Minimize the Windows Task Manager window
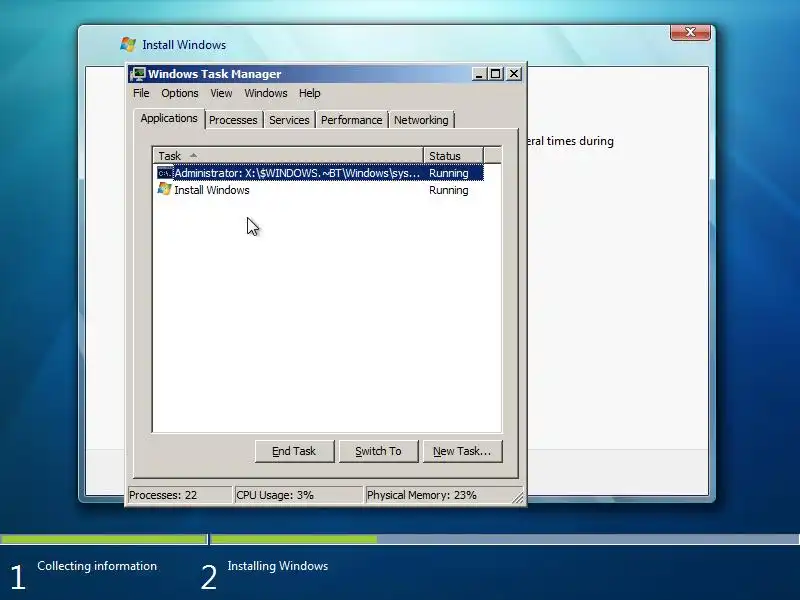This screenshot has width=800, height=600. 479,74
